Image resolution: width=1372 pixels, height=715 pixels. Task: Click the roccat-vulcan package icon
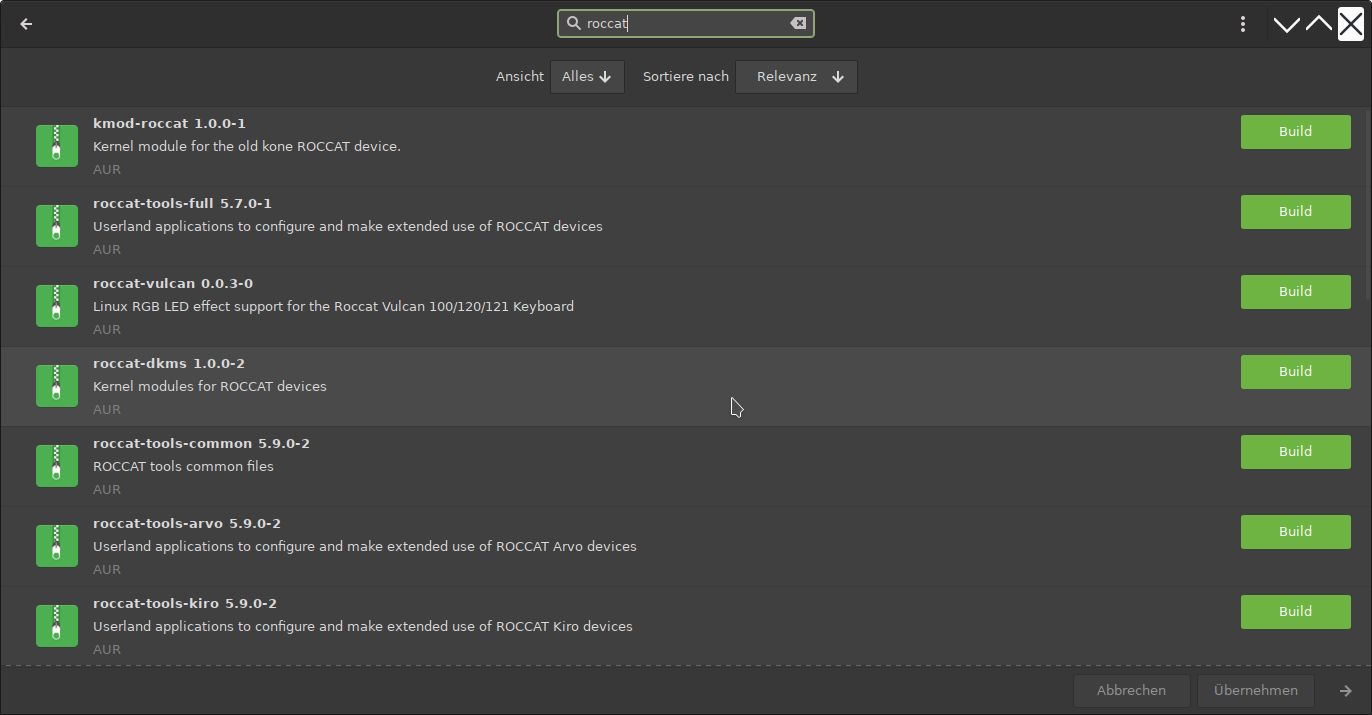click(57, 306)
